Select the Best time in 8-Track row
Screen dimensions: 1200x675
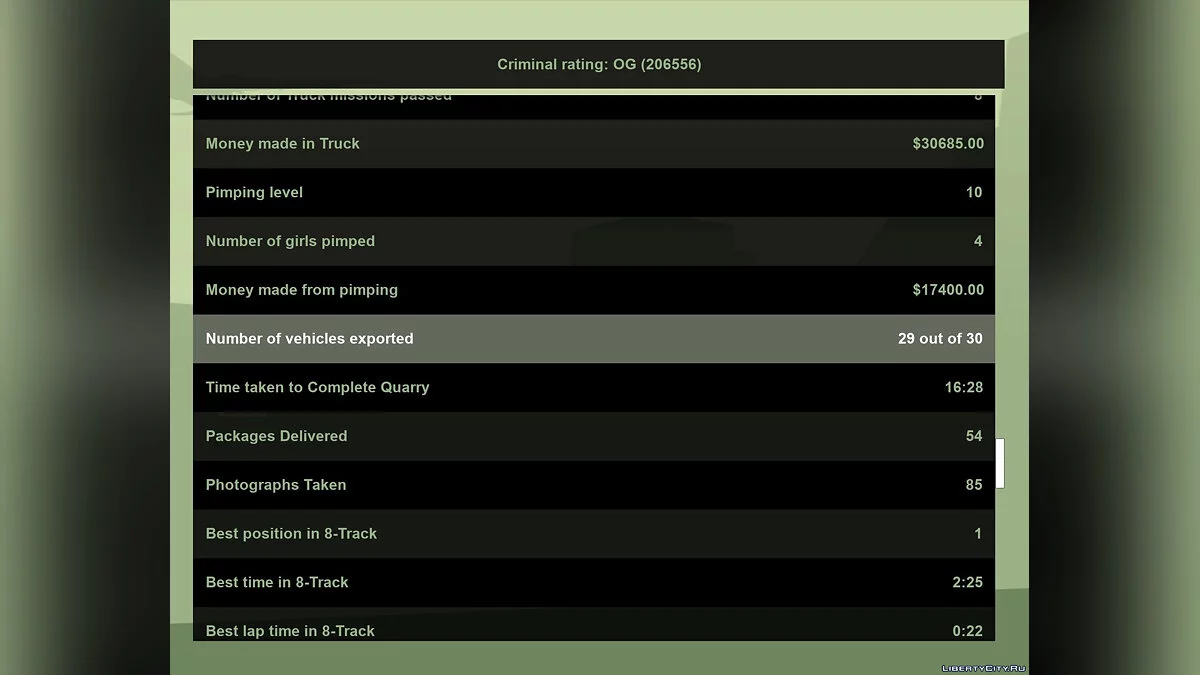[593, 582]
